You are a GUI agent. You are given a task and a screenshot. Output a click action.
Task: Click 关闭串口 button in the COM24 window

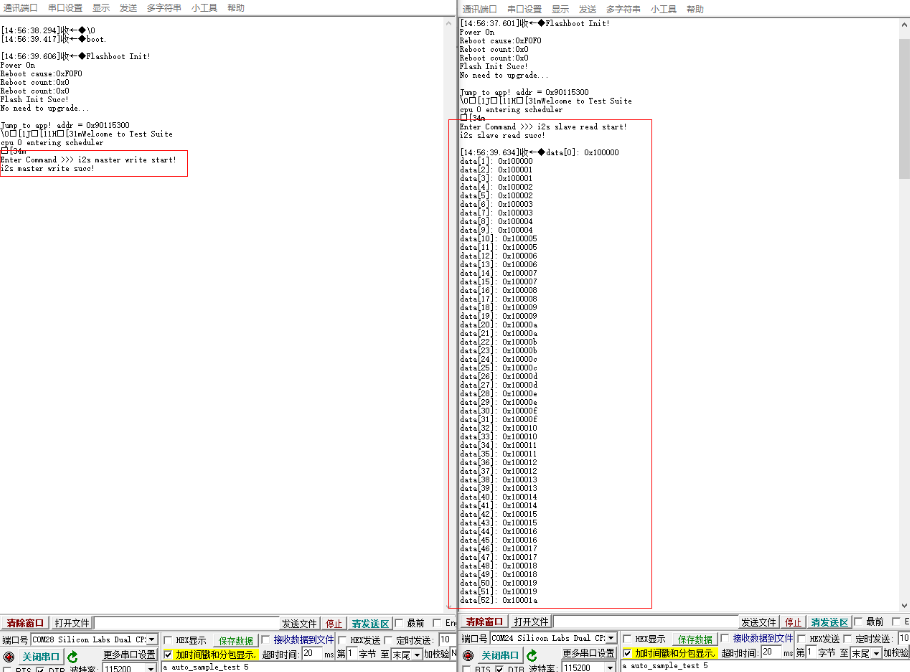[500, 656]
